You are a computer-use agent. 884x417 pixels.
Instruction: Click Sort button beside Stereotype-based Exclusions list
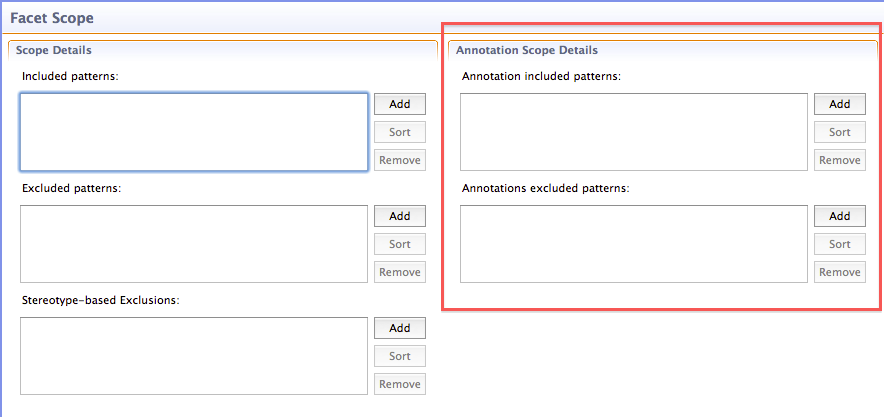[400, 356]
